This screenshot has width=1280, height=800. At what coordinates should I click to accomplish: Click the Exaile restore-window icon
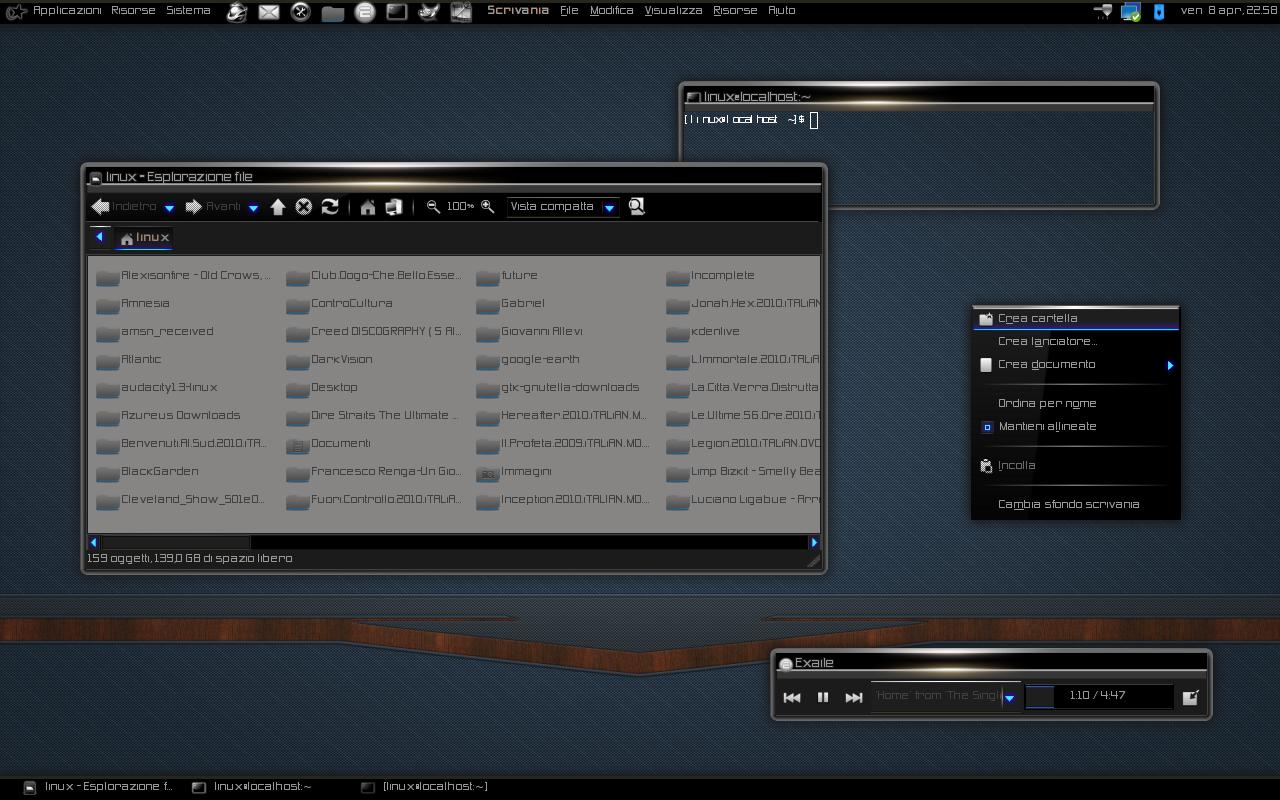pos(1190,697)
